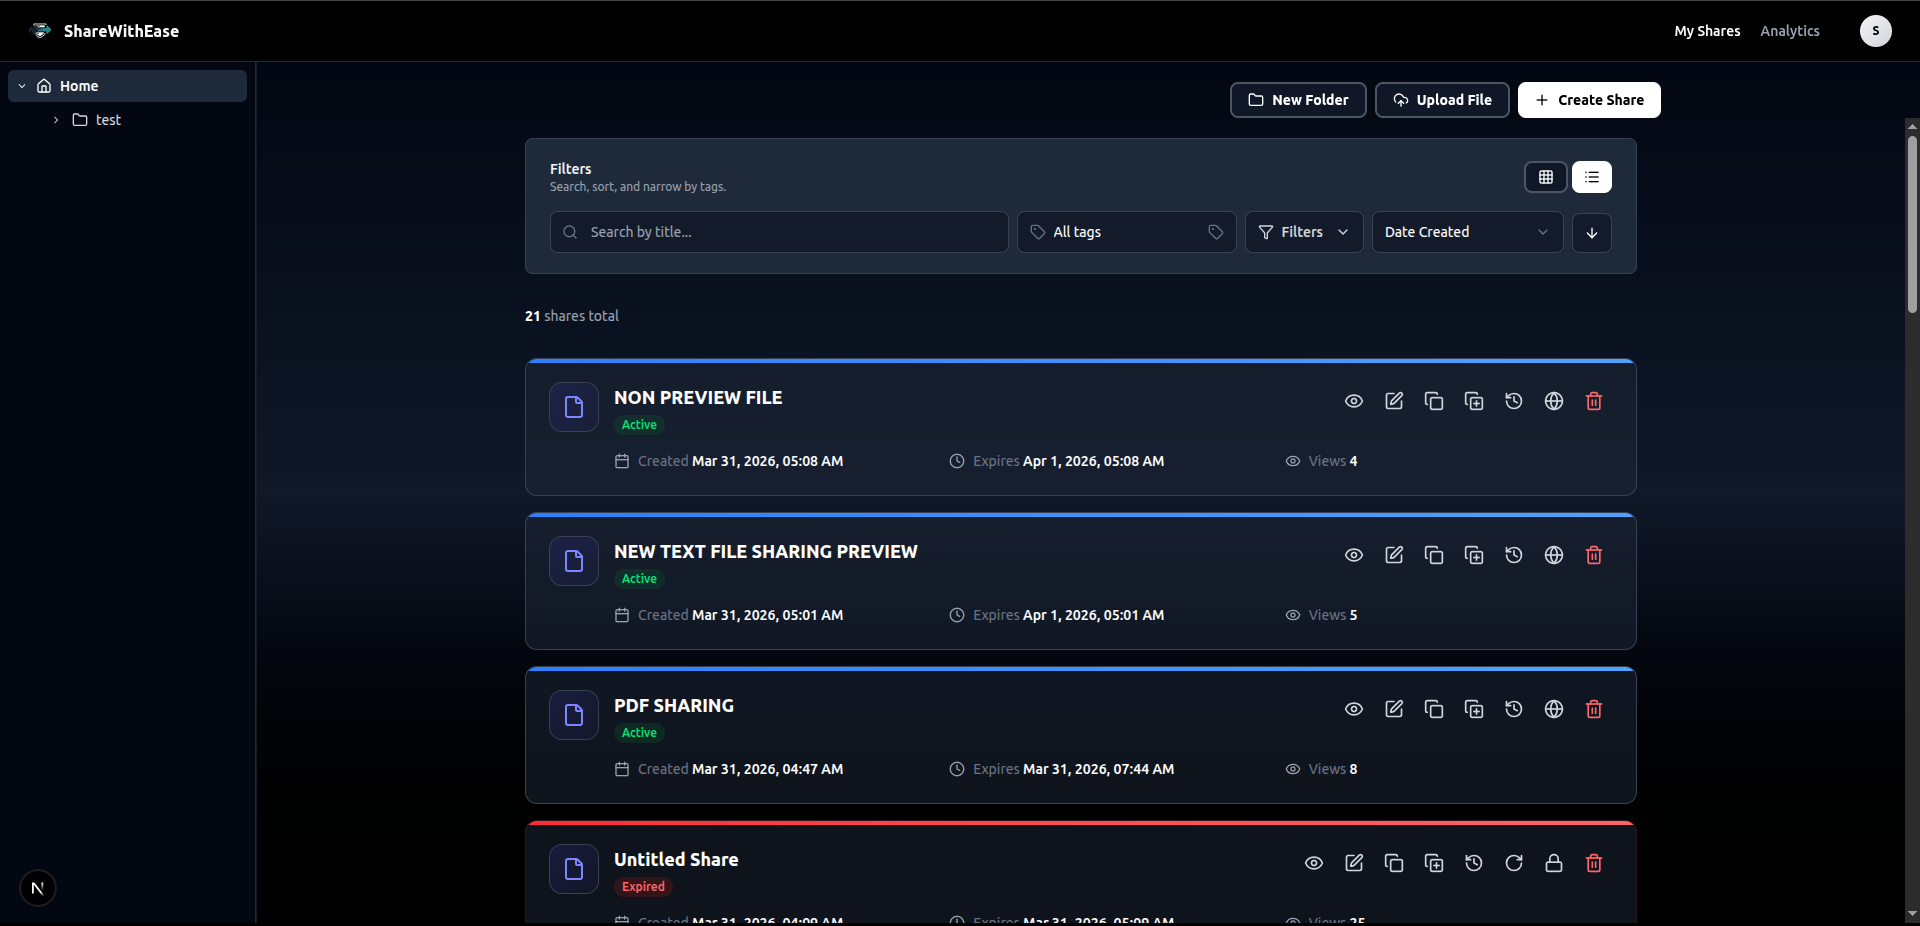Collapse the Home tree chevron
This screenshot has width=1920, height=926.
tap(22, 86)
